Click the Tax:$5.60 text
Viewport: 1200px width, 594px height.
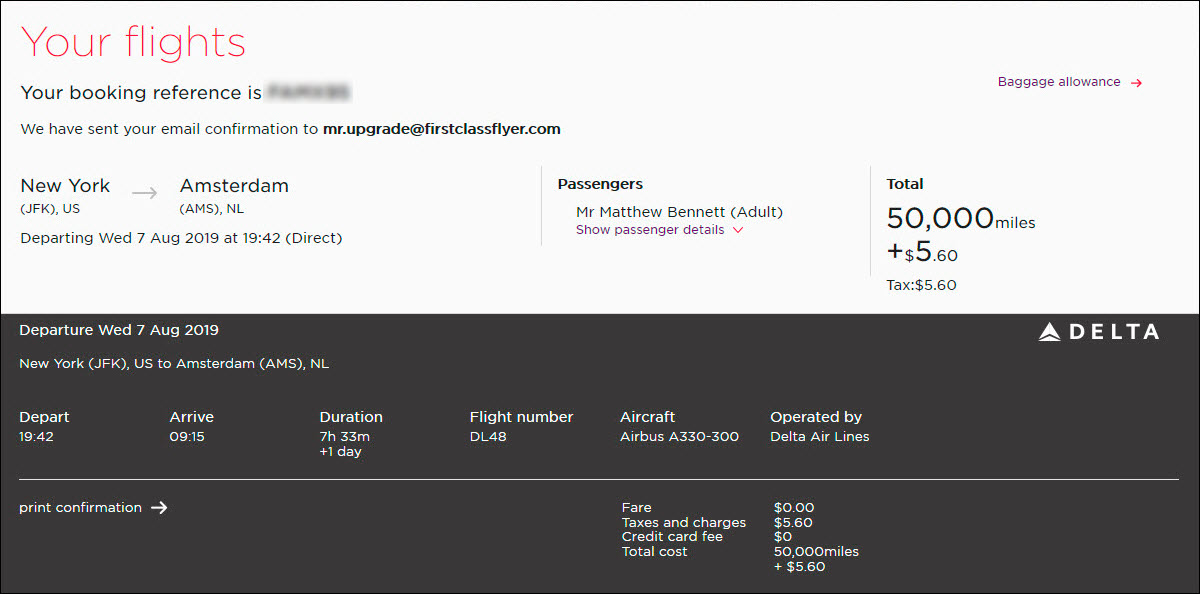(x=921, y=285)
